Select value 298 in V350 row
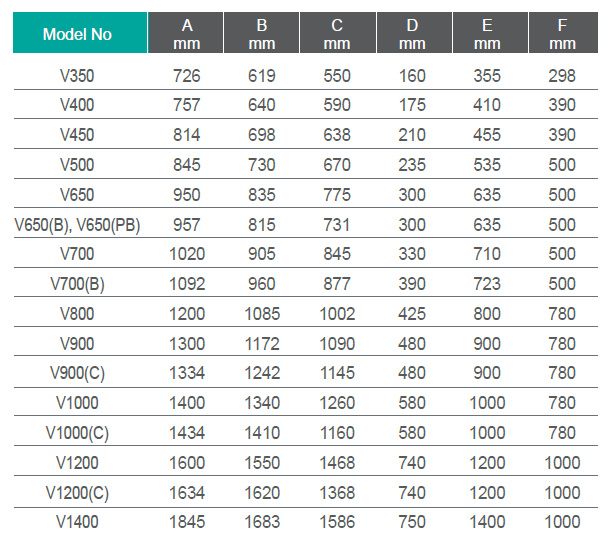611x538 pixels. (562, 76)
